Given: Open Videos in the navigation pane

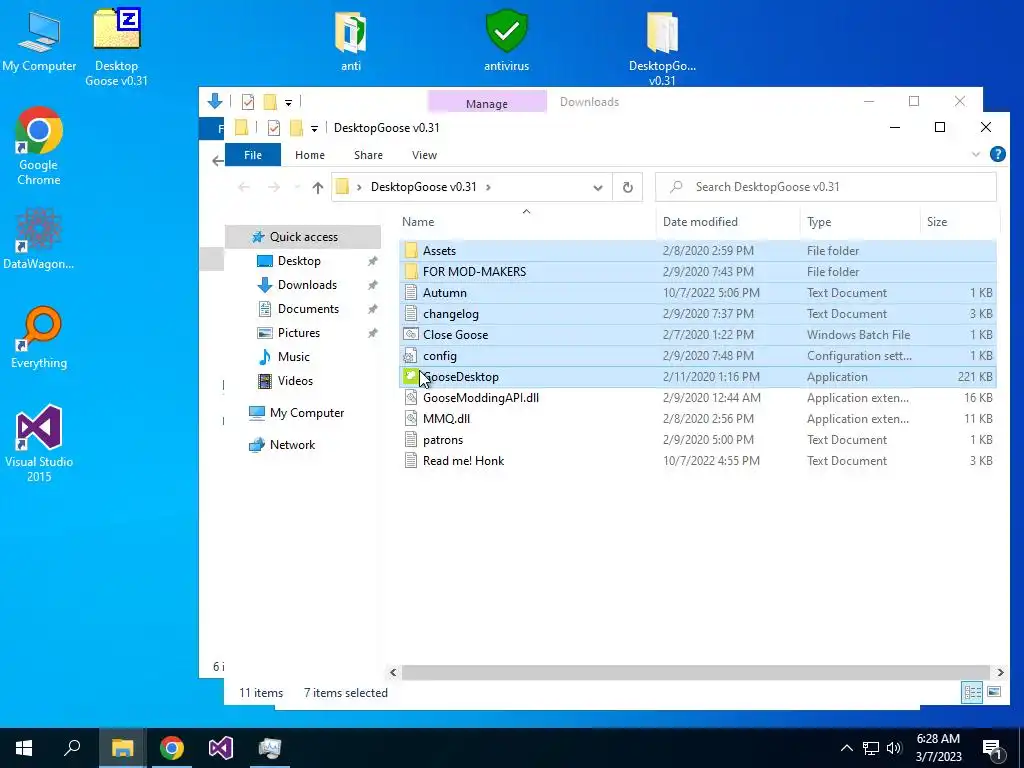Looking at the screenshot, I should pyautogui.click(x=295, y=381).
